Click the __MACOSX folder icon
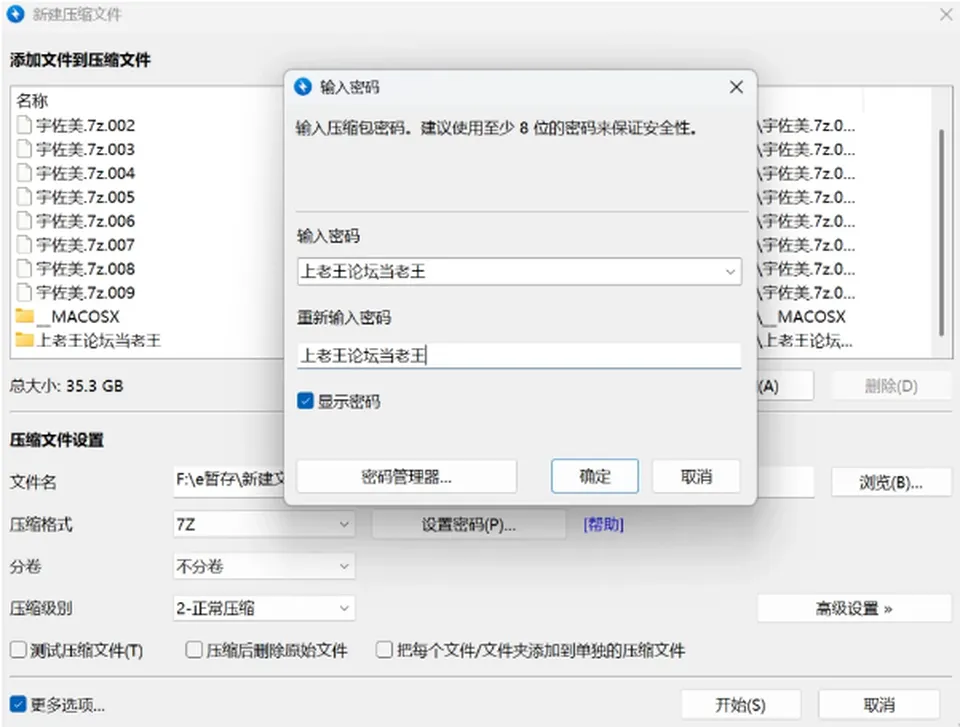Screen dimensions: 960x727 (x=24, y=315)
